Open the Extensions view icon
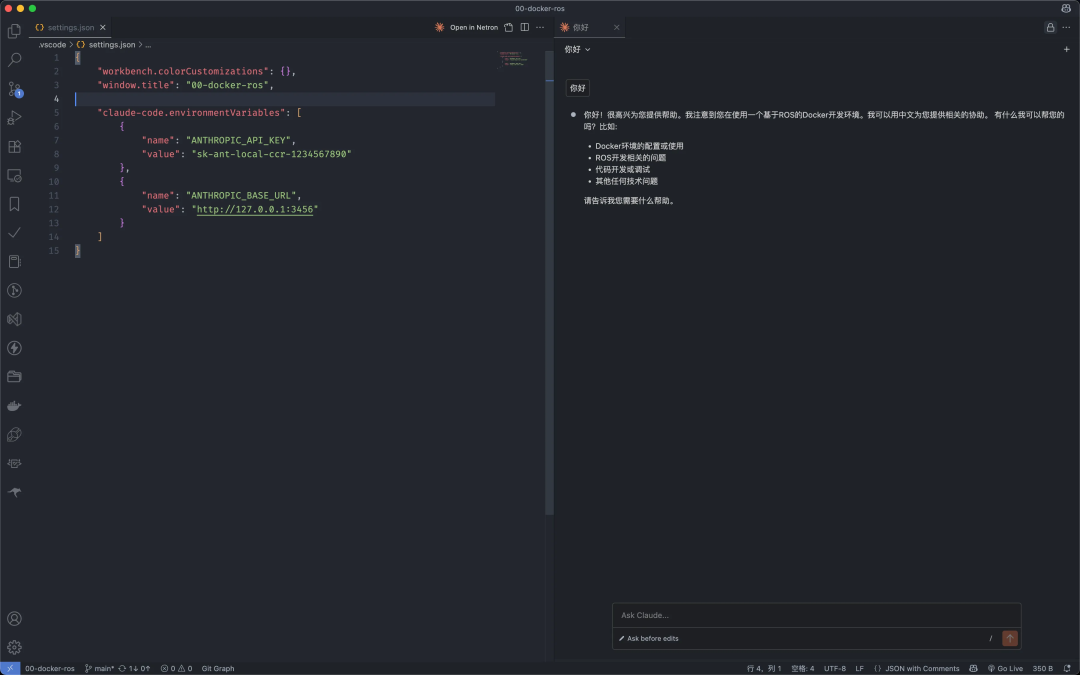The width and height of the screenshot is (1080, 675). tap(14, 147)
